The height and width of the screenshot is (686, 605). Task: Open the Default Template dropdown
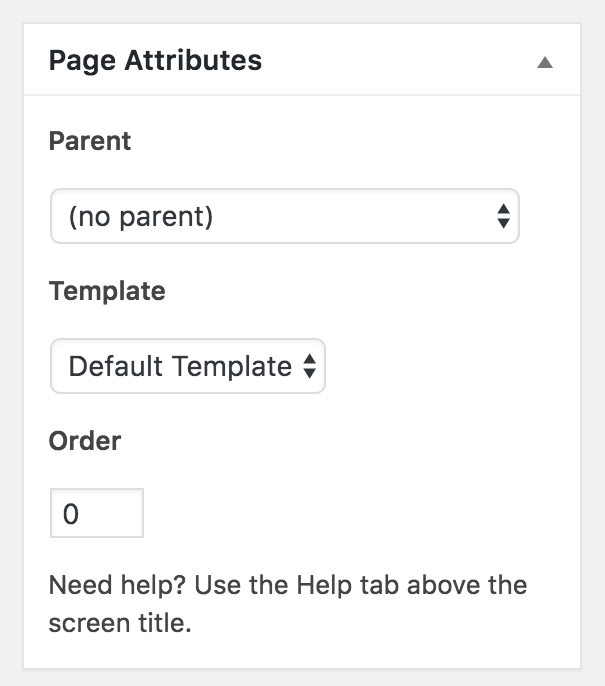188,366
